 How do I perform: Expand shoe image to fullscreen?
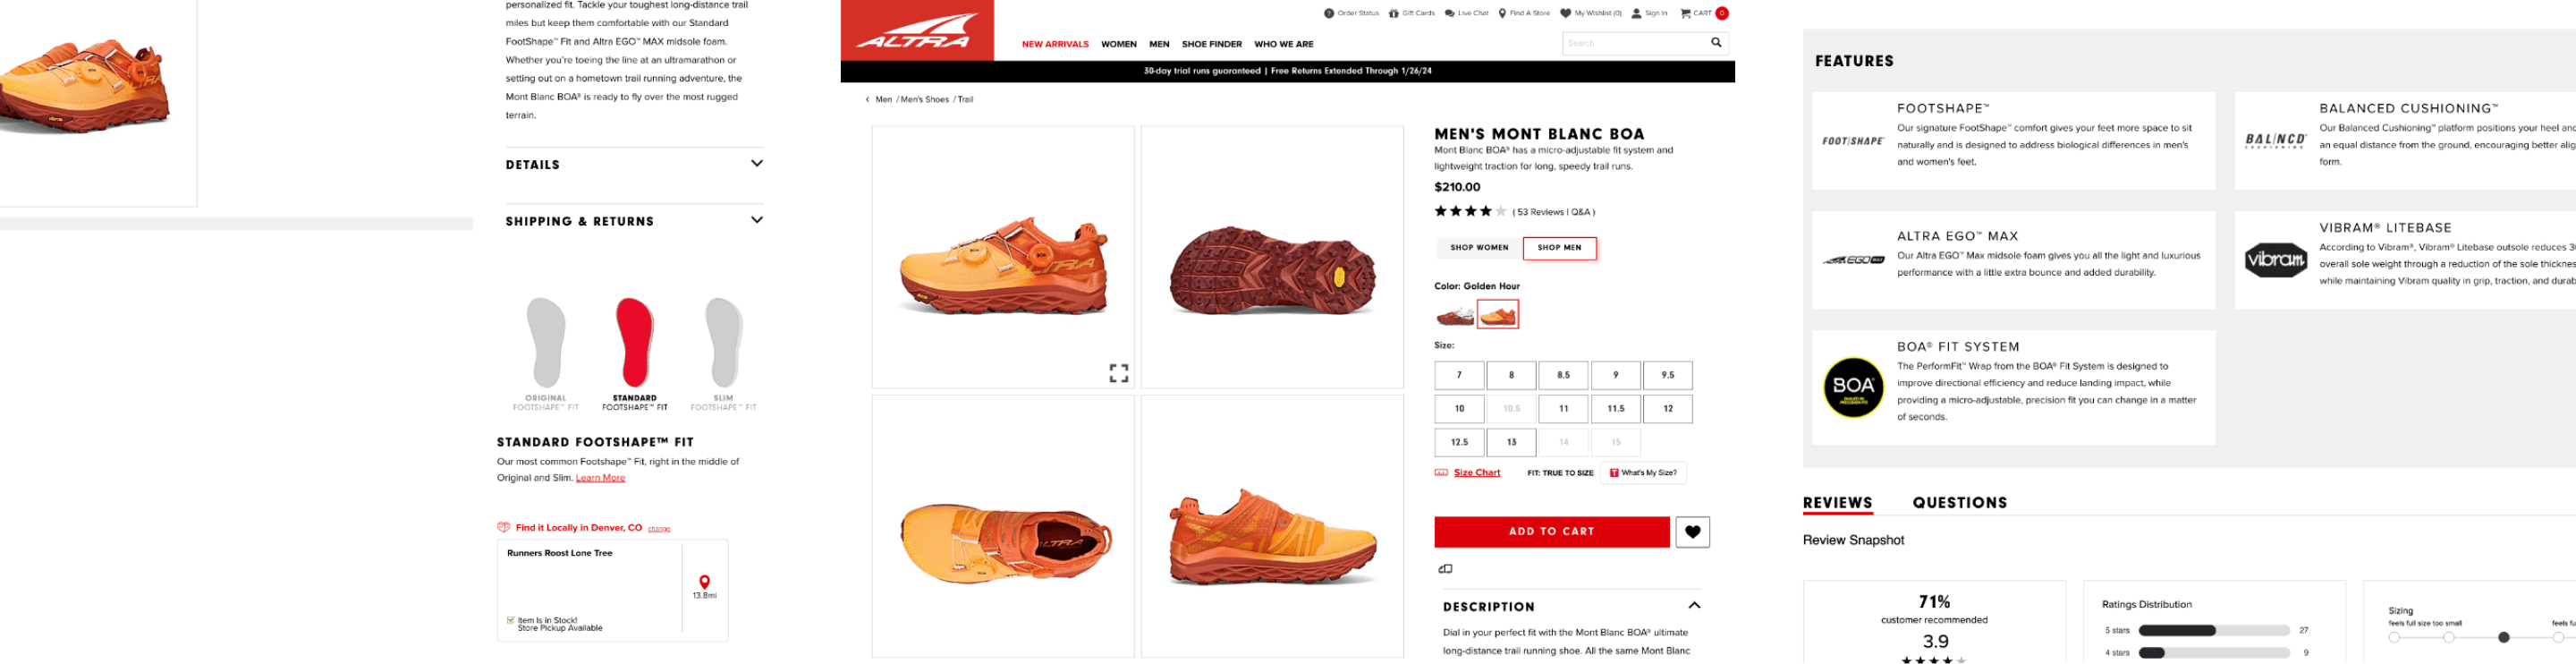pos(1118,373)
